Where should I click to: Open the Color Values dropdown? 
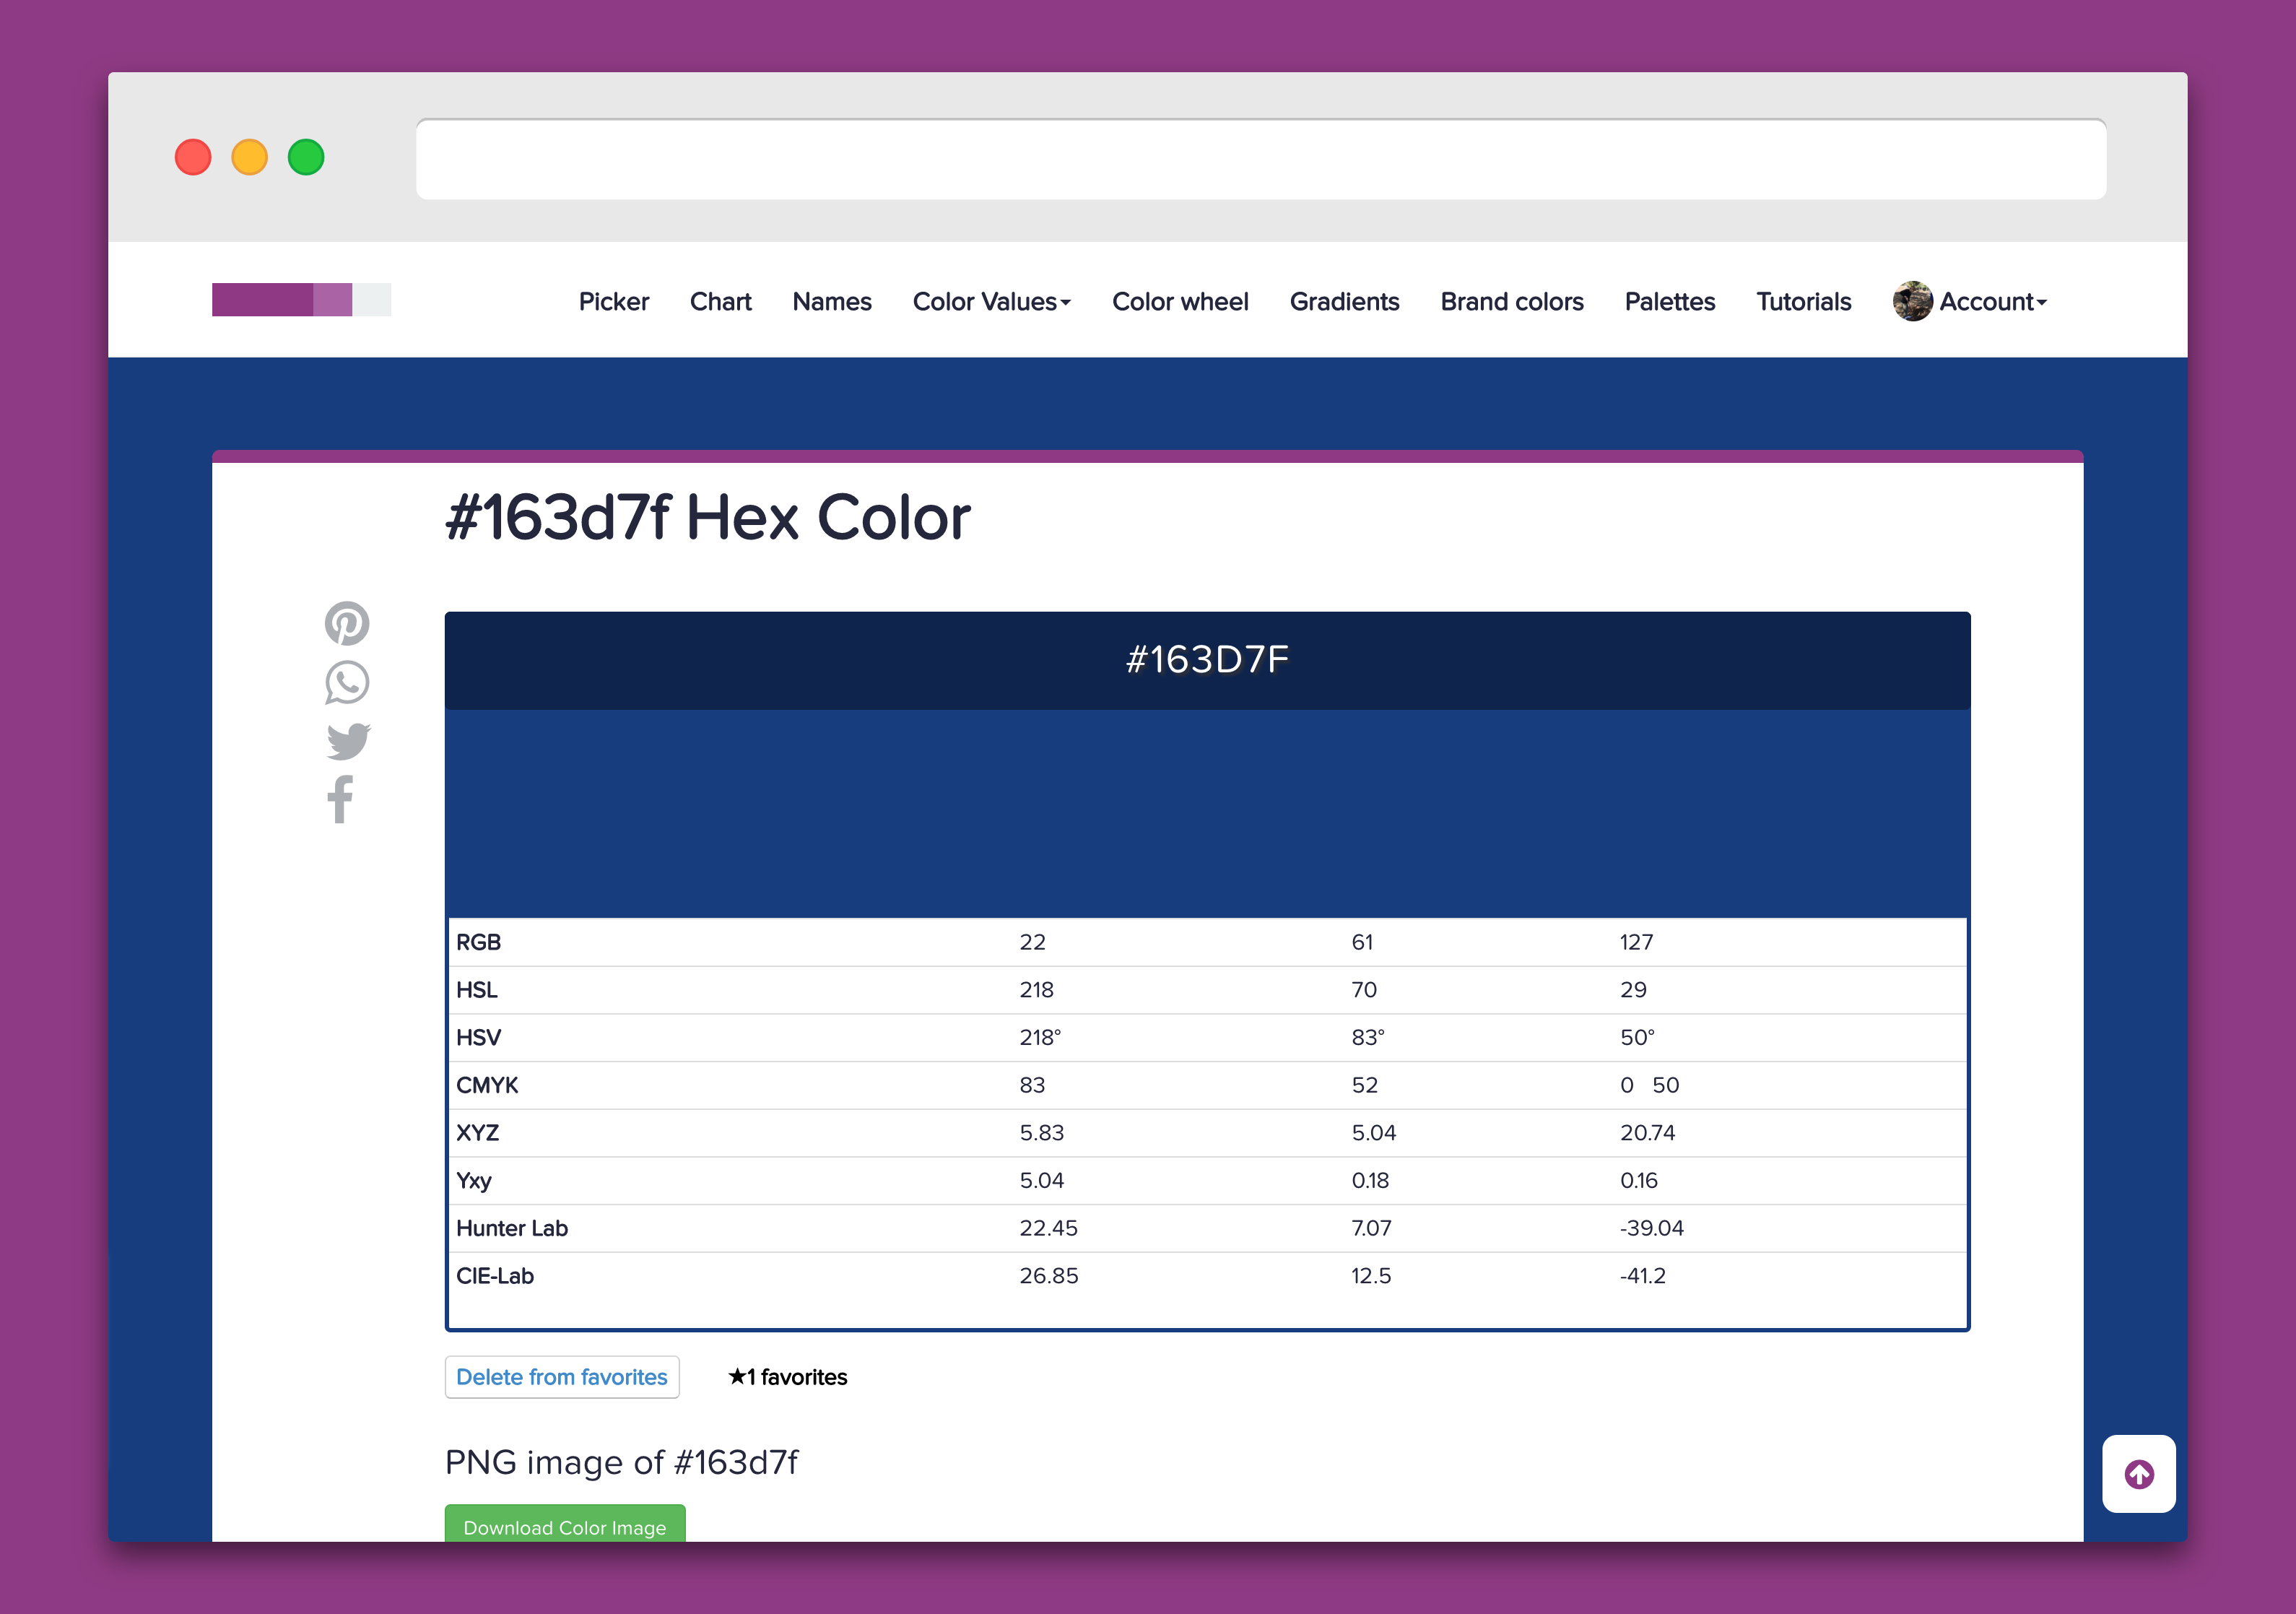click(990, 302)
